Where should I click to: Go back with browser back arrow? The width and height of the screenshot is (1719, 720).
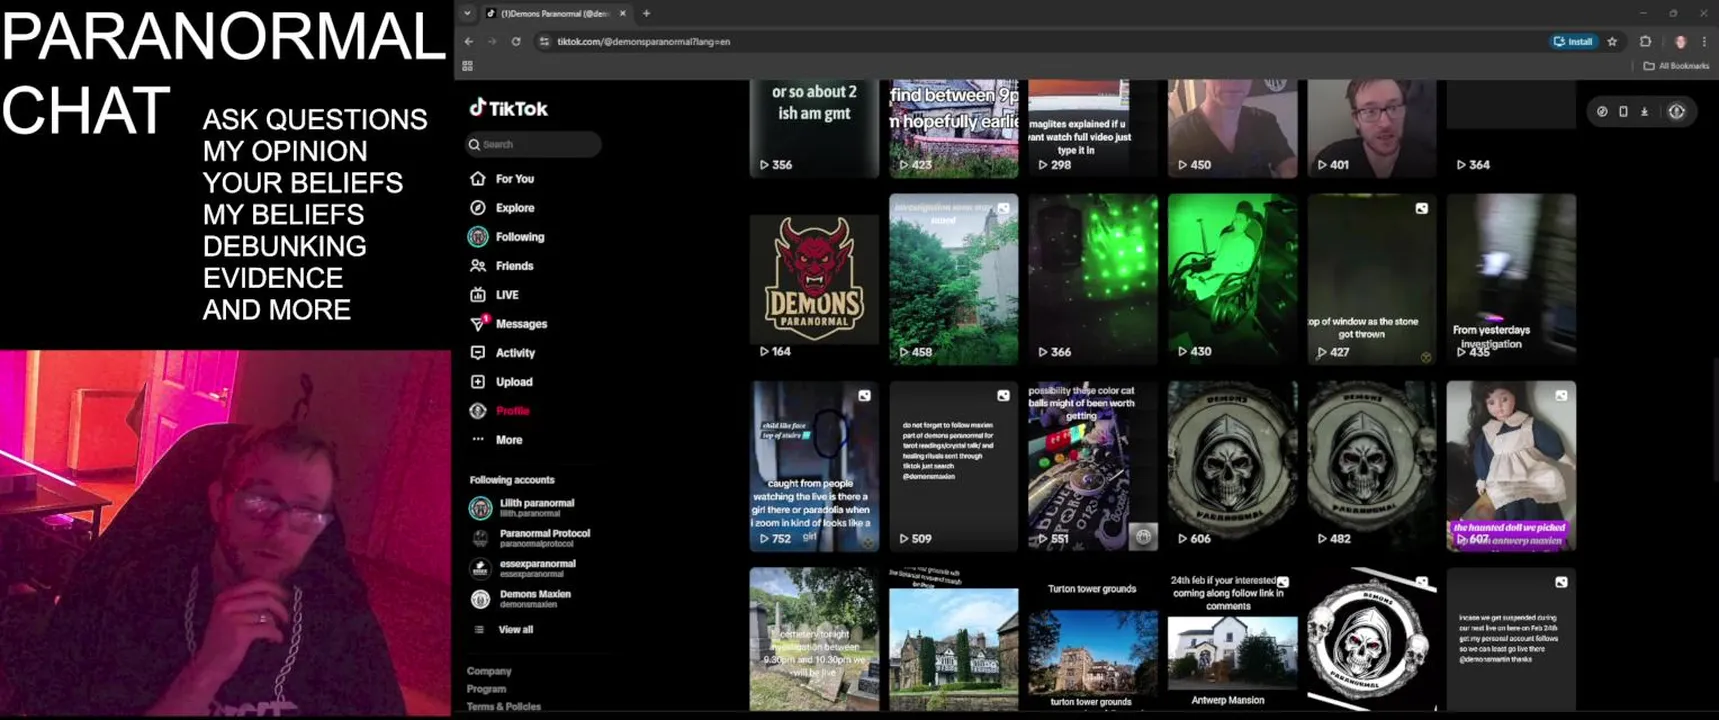click(x=469, y=41)
